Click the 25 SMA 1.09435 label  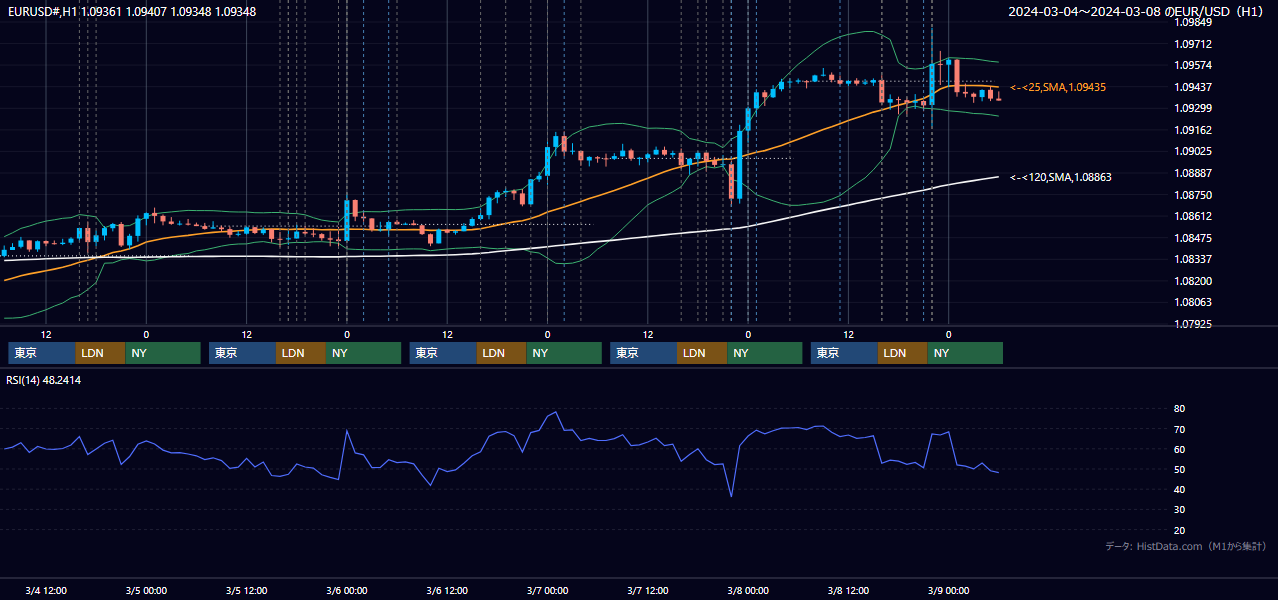(1058, 88)
